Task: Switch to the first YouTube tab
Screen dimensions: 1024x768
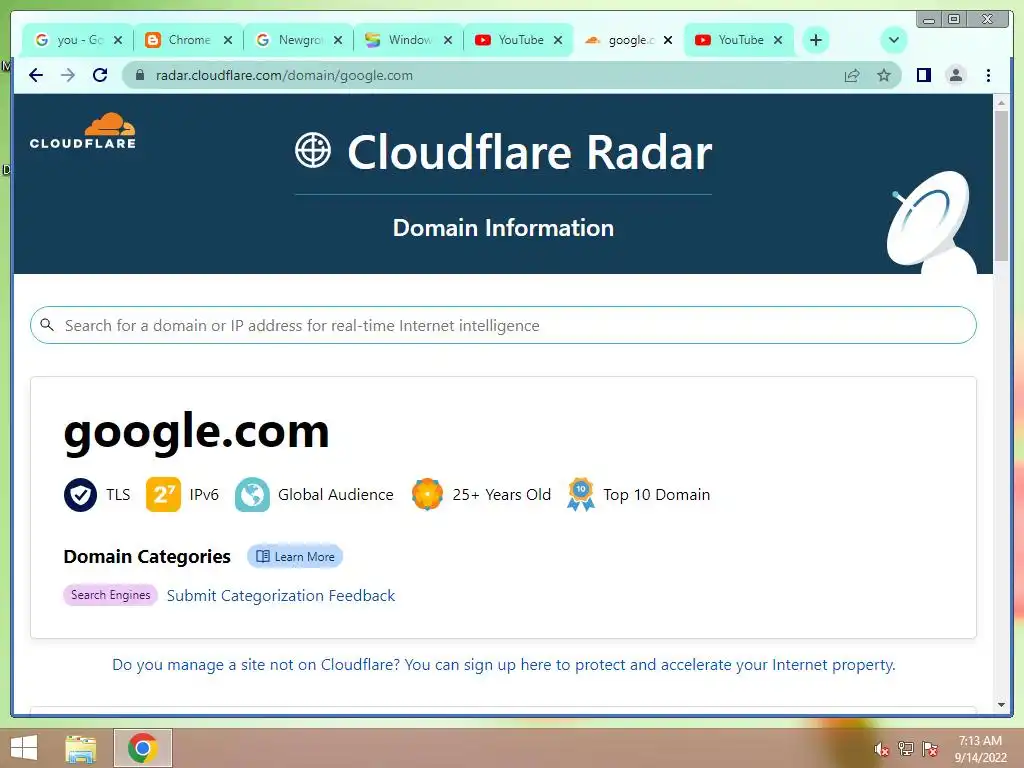Action: point(519,40)
